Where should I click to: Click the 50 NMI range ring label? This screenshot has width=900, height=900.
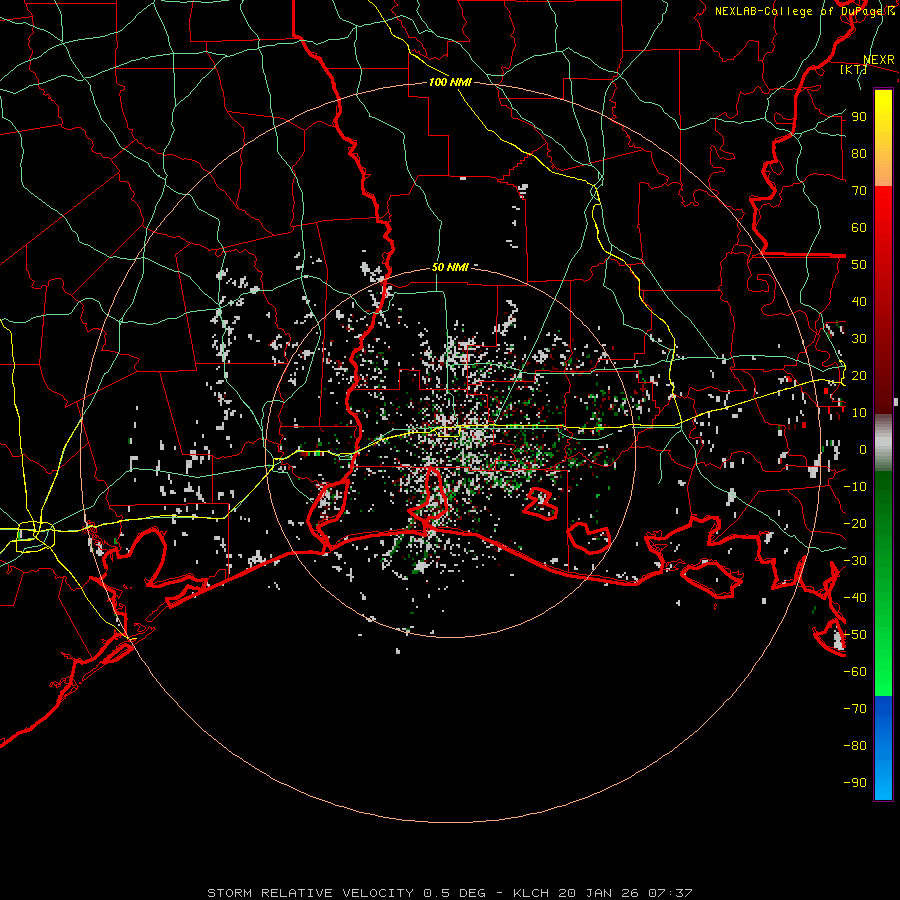coord(450,267)
